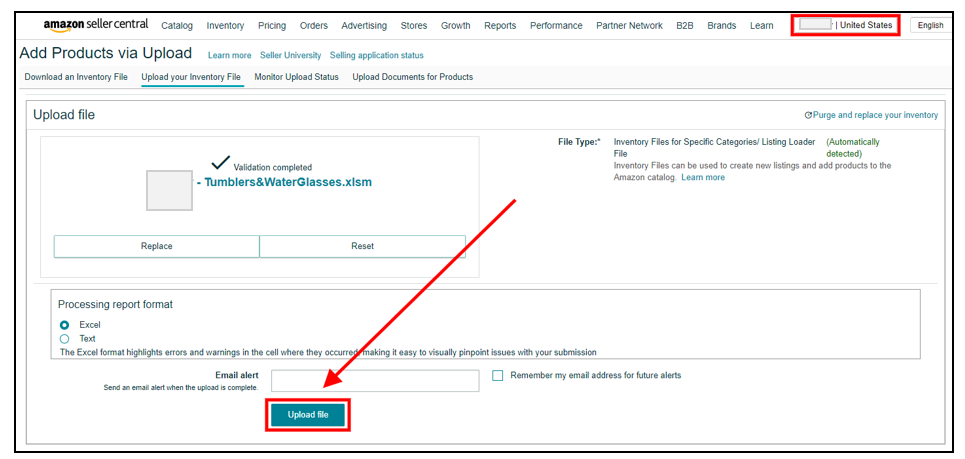Switch to Upload Documents for Products tab
This screenshot has width=965, height=459.
coord(412,77)
